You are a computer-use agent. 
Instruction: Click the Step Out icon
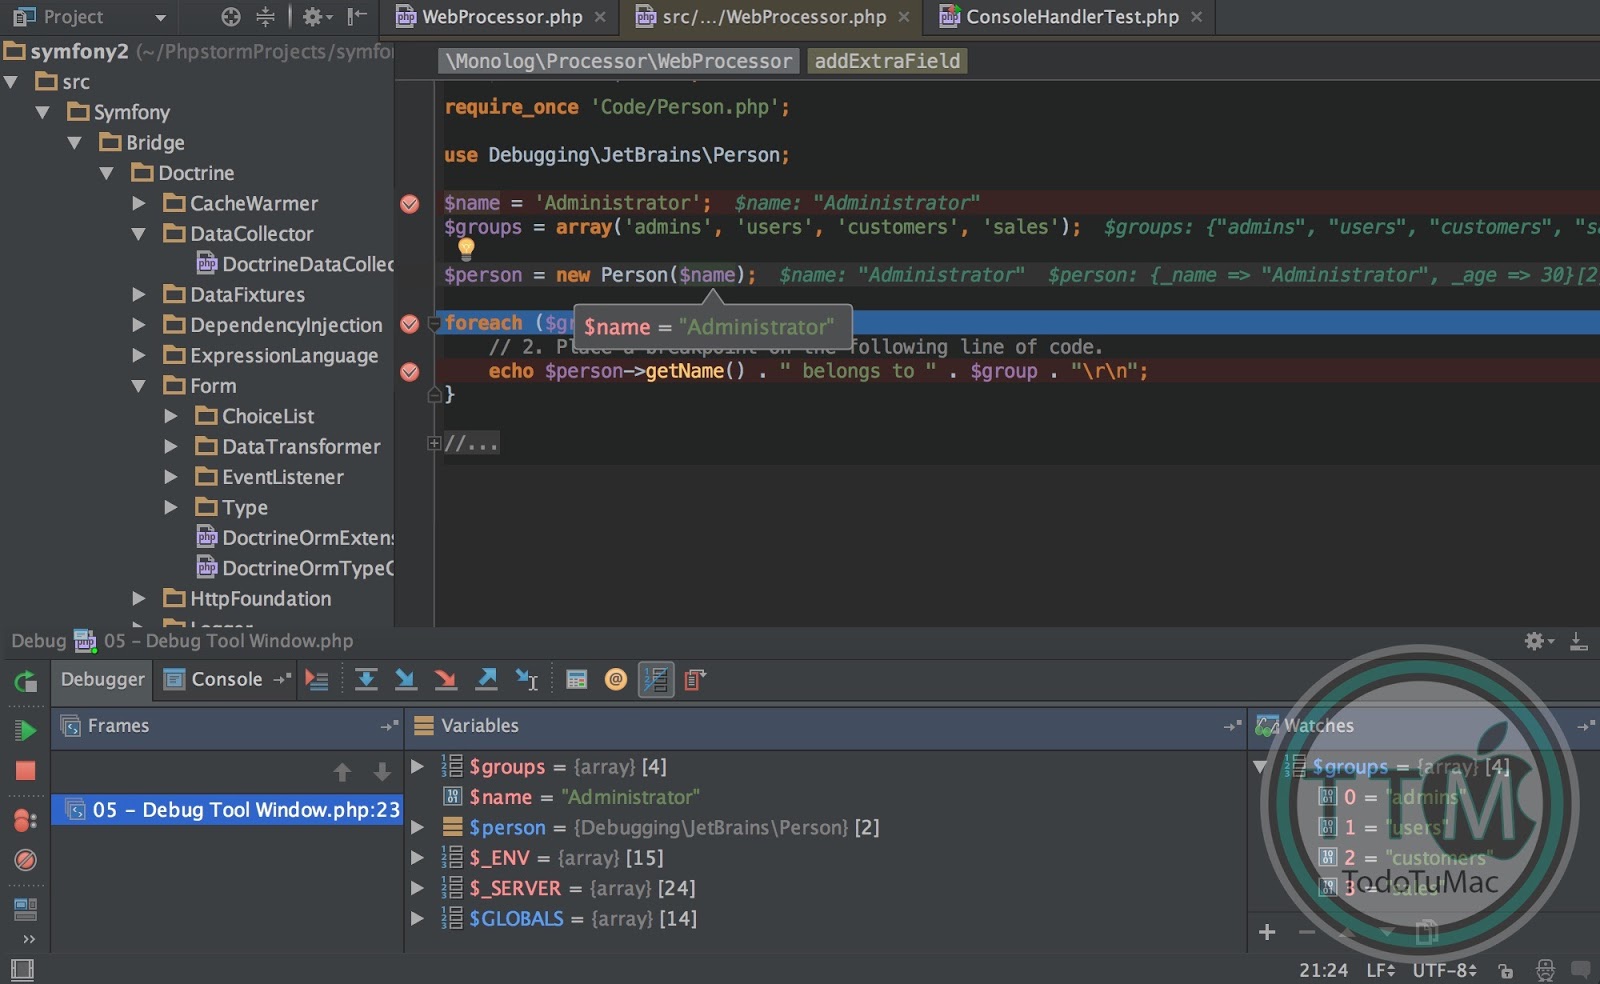click(x=487, y=680)
